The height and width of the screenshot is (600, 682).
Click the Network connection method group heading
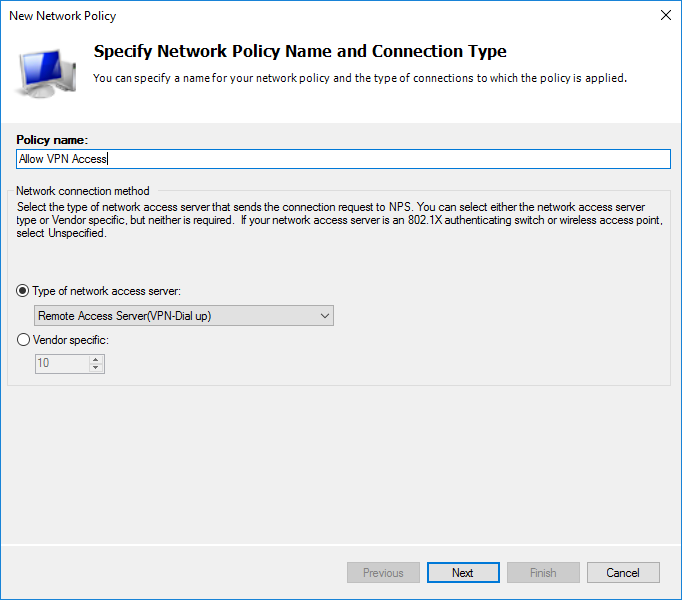[x=83, y=191]
